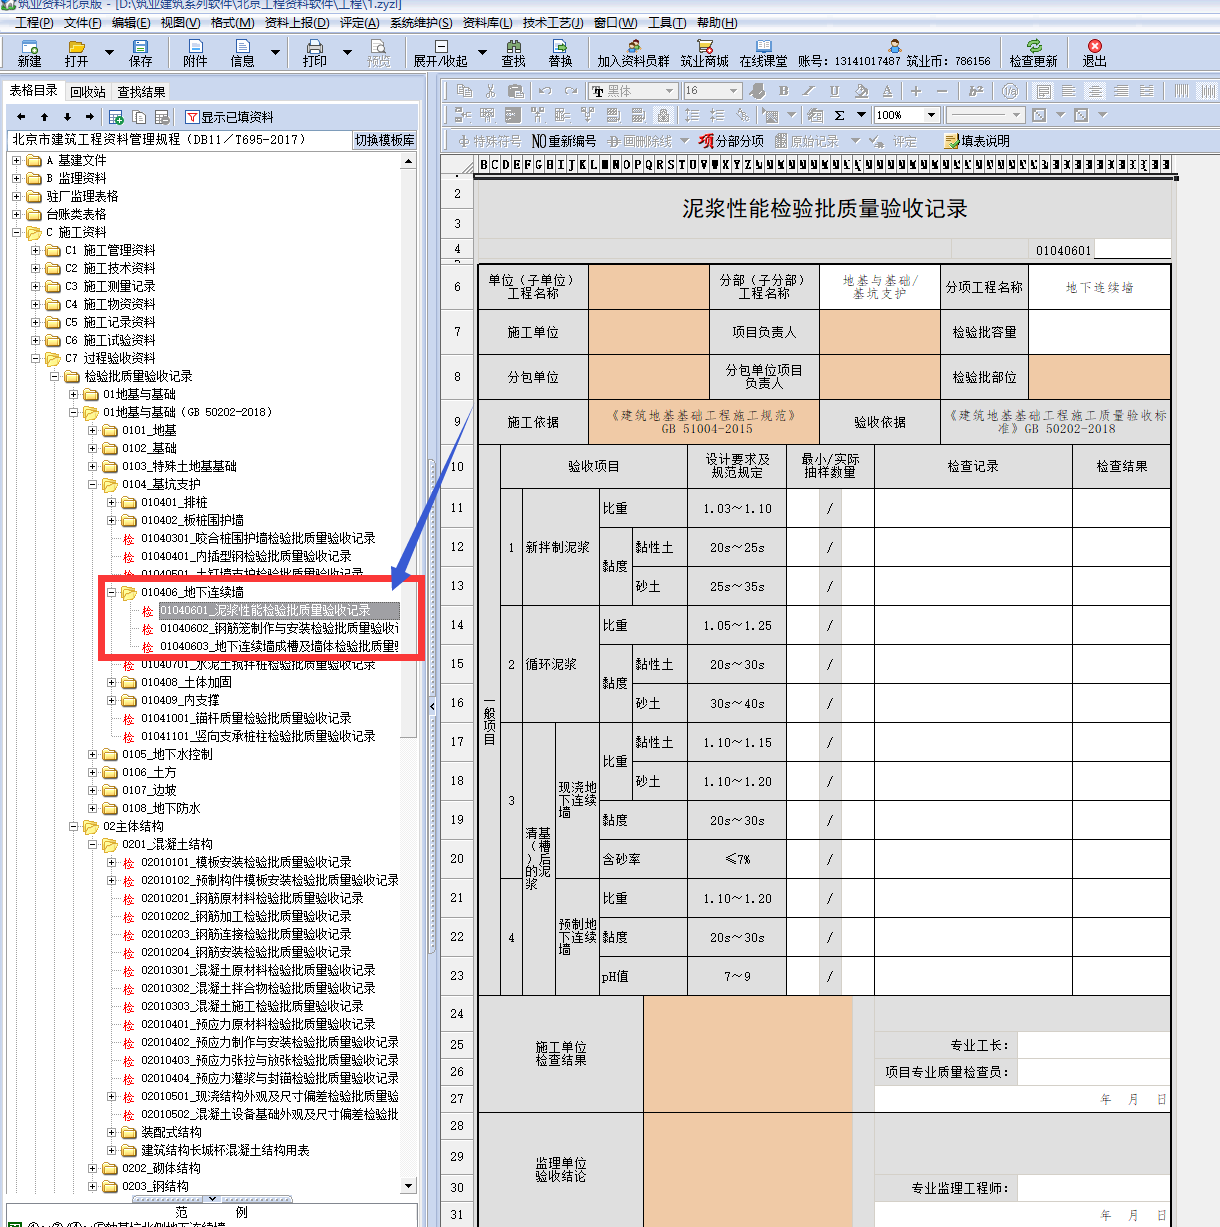Collapse the 010406_地下连续墙 tree node
Image resolution: width=1220 pixels, height=1227 pixels.
[x=112, y=592]
